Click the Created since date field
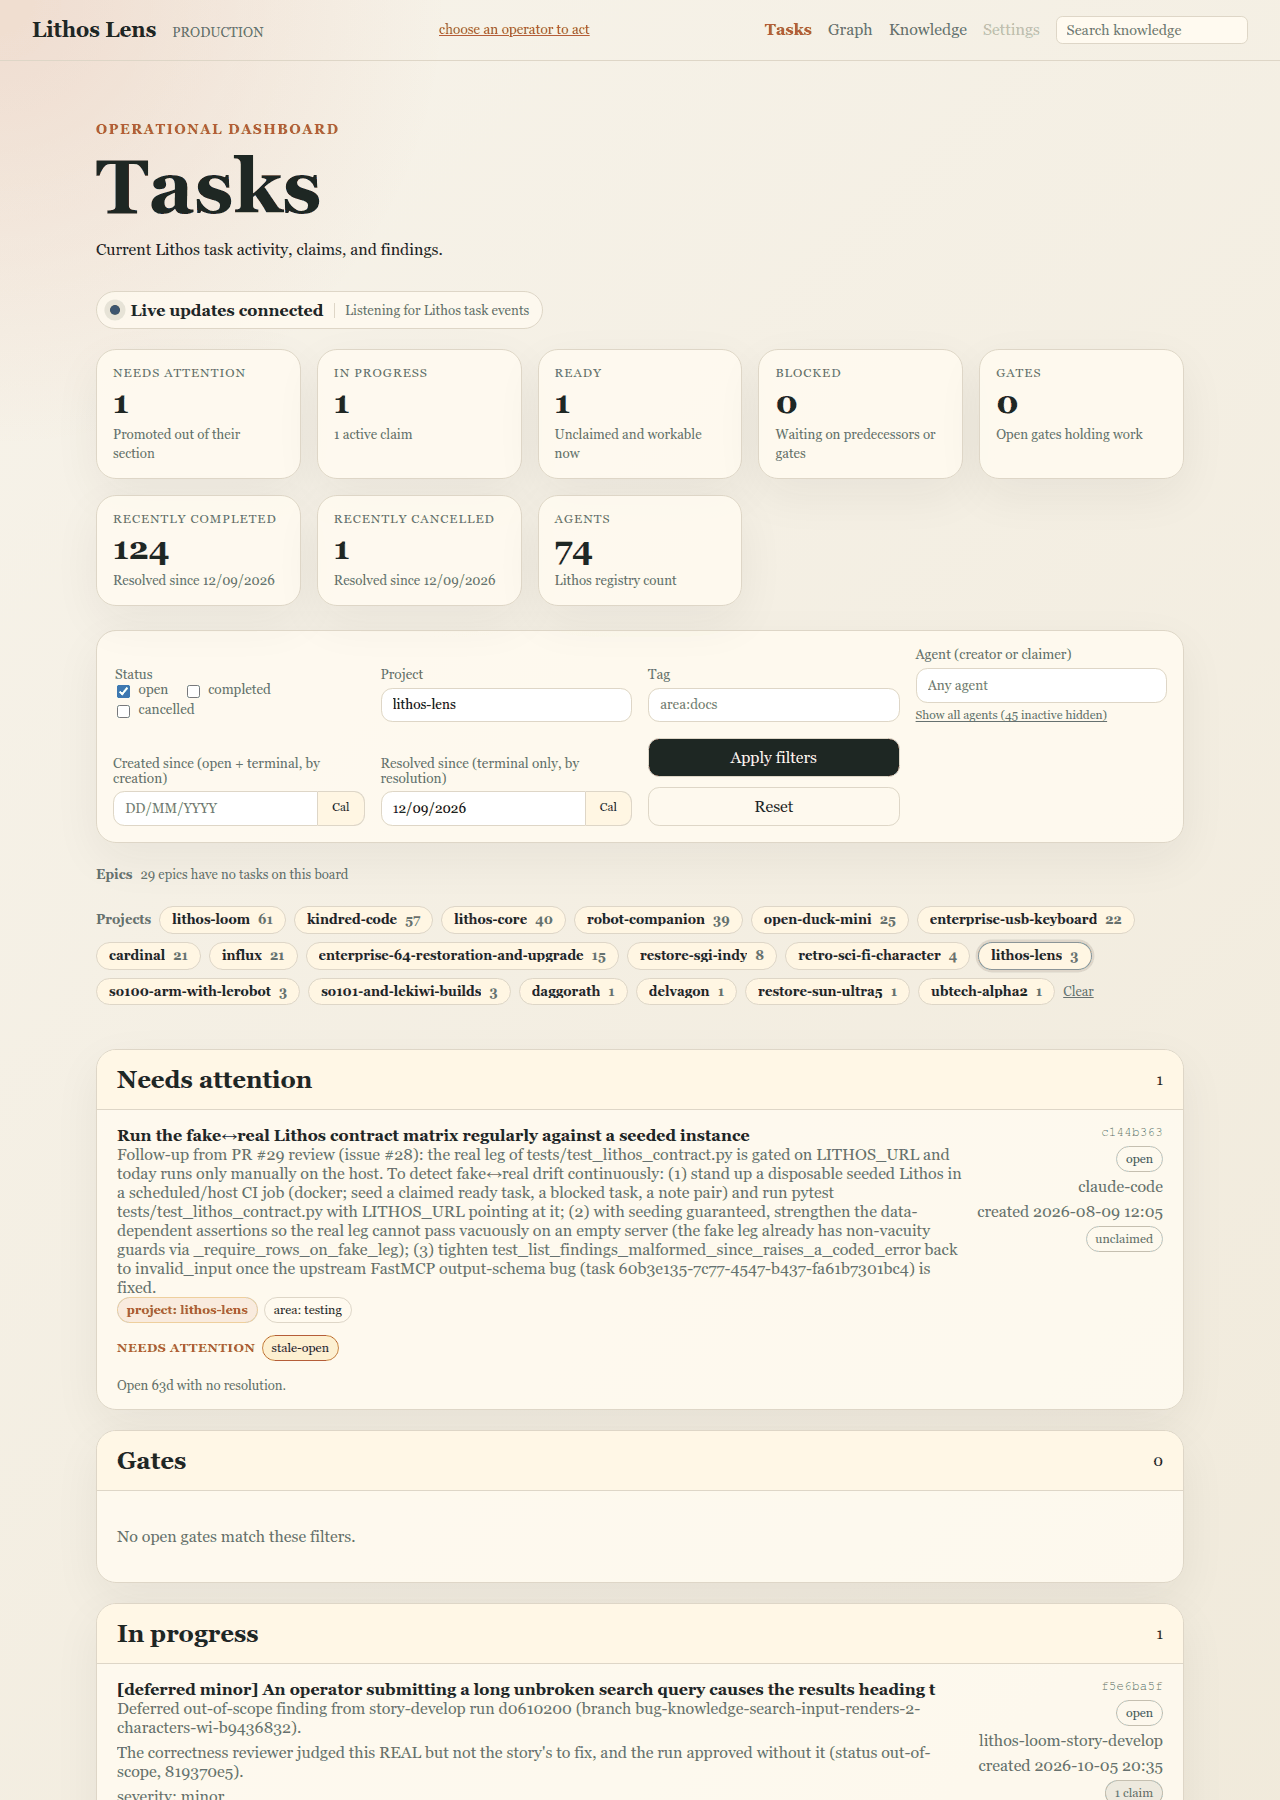 (216, 808)
